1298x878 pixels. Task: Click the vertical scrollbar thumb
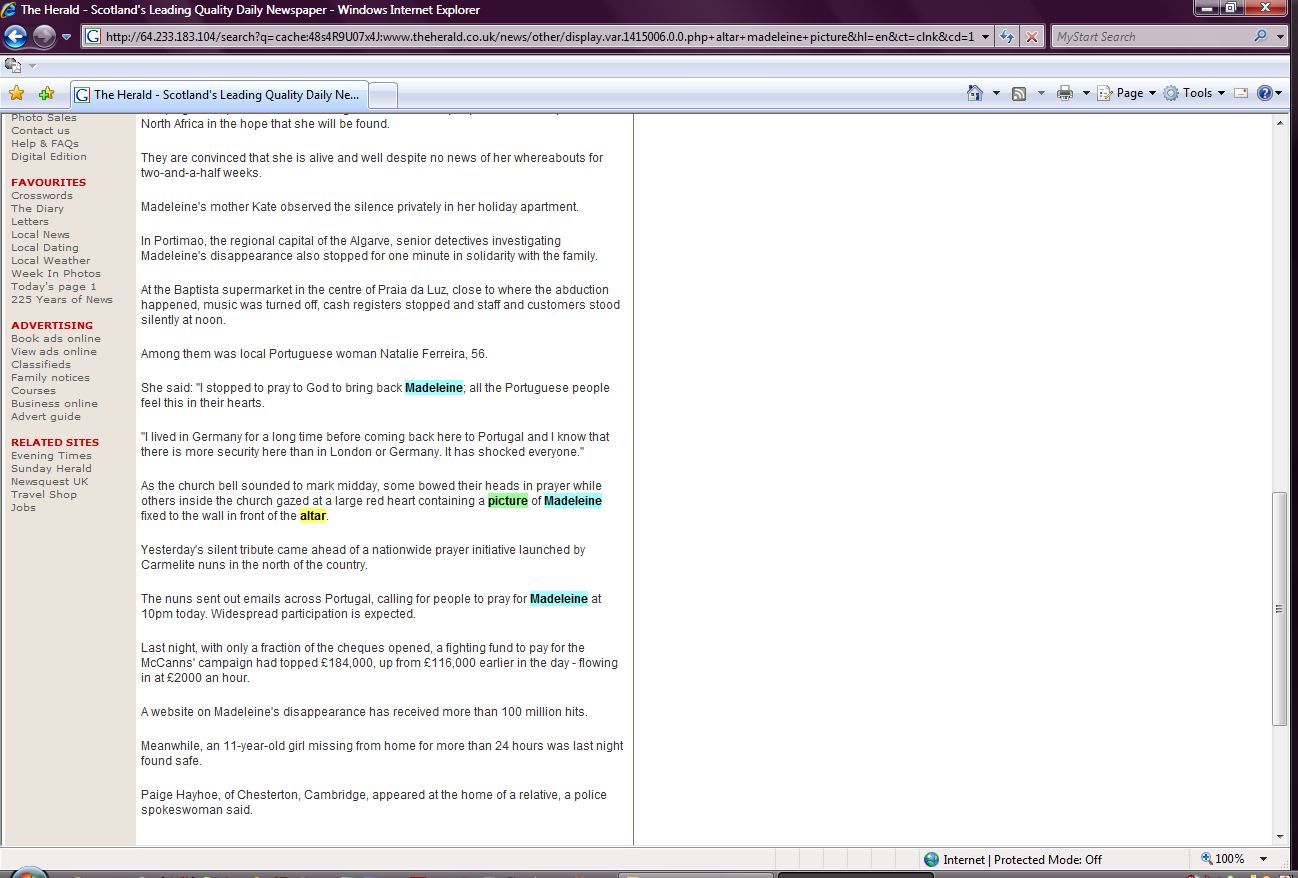click(x=1279, y=608)
